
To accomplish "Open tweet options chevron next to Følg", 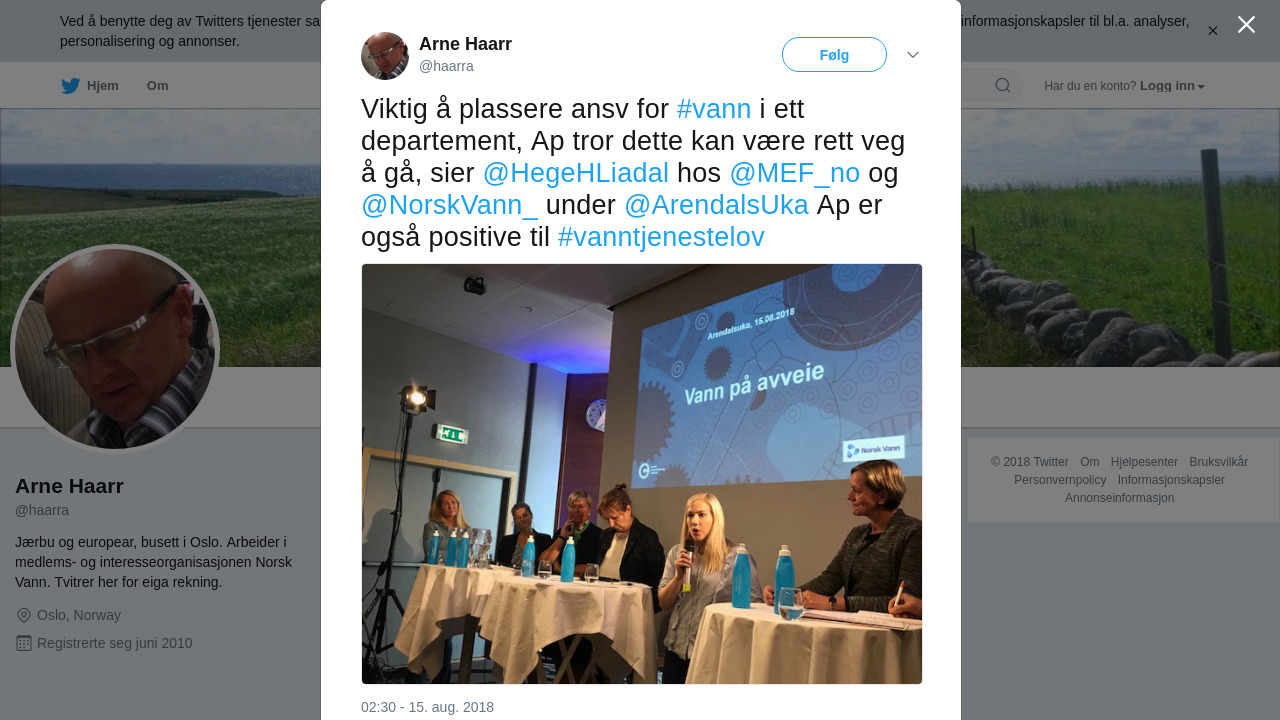I will (x=913, y=55).
